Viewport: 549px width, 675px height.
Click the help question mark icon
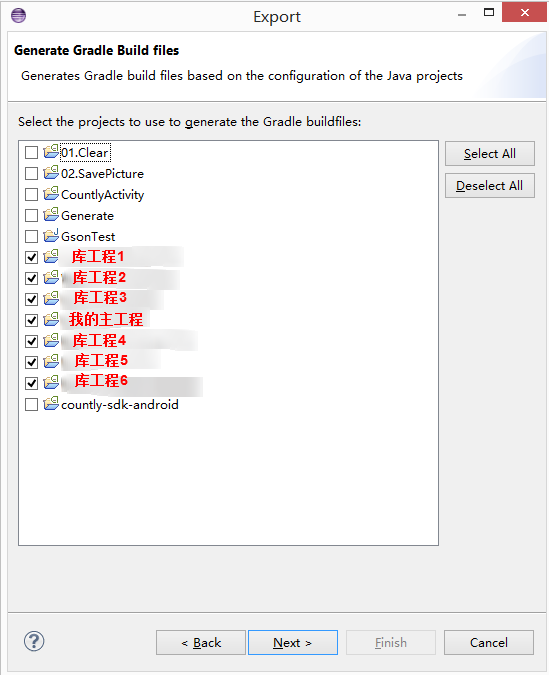tap(34, 641)
